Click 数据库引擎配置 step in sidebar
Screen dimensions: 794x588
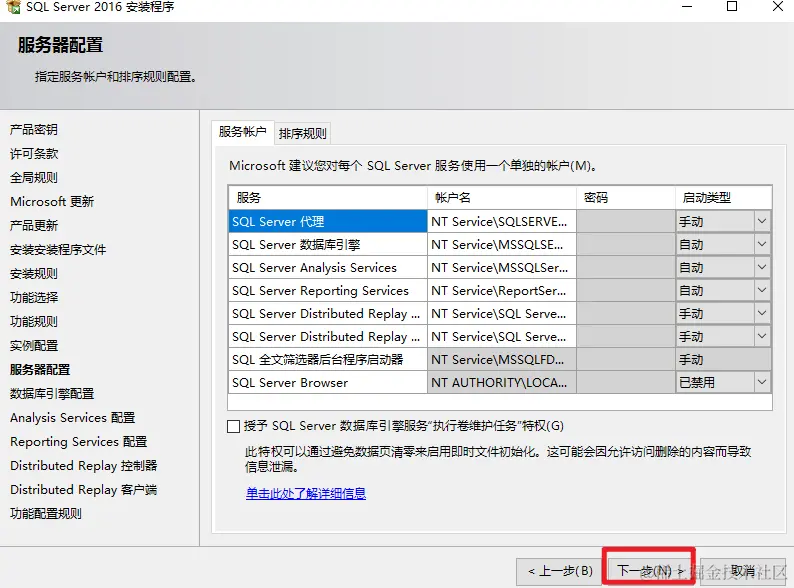pos(52,394)
